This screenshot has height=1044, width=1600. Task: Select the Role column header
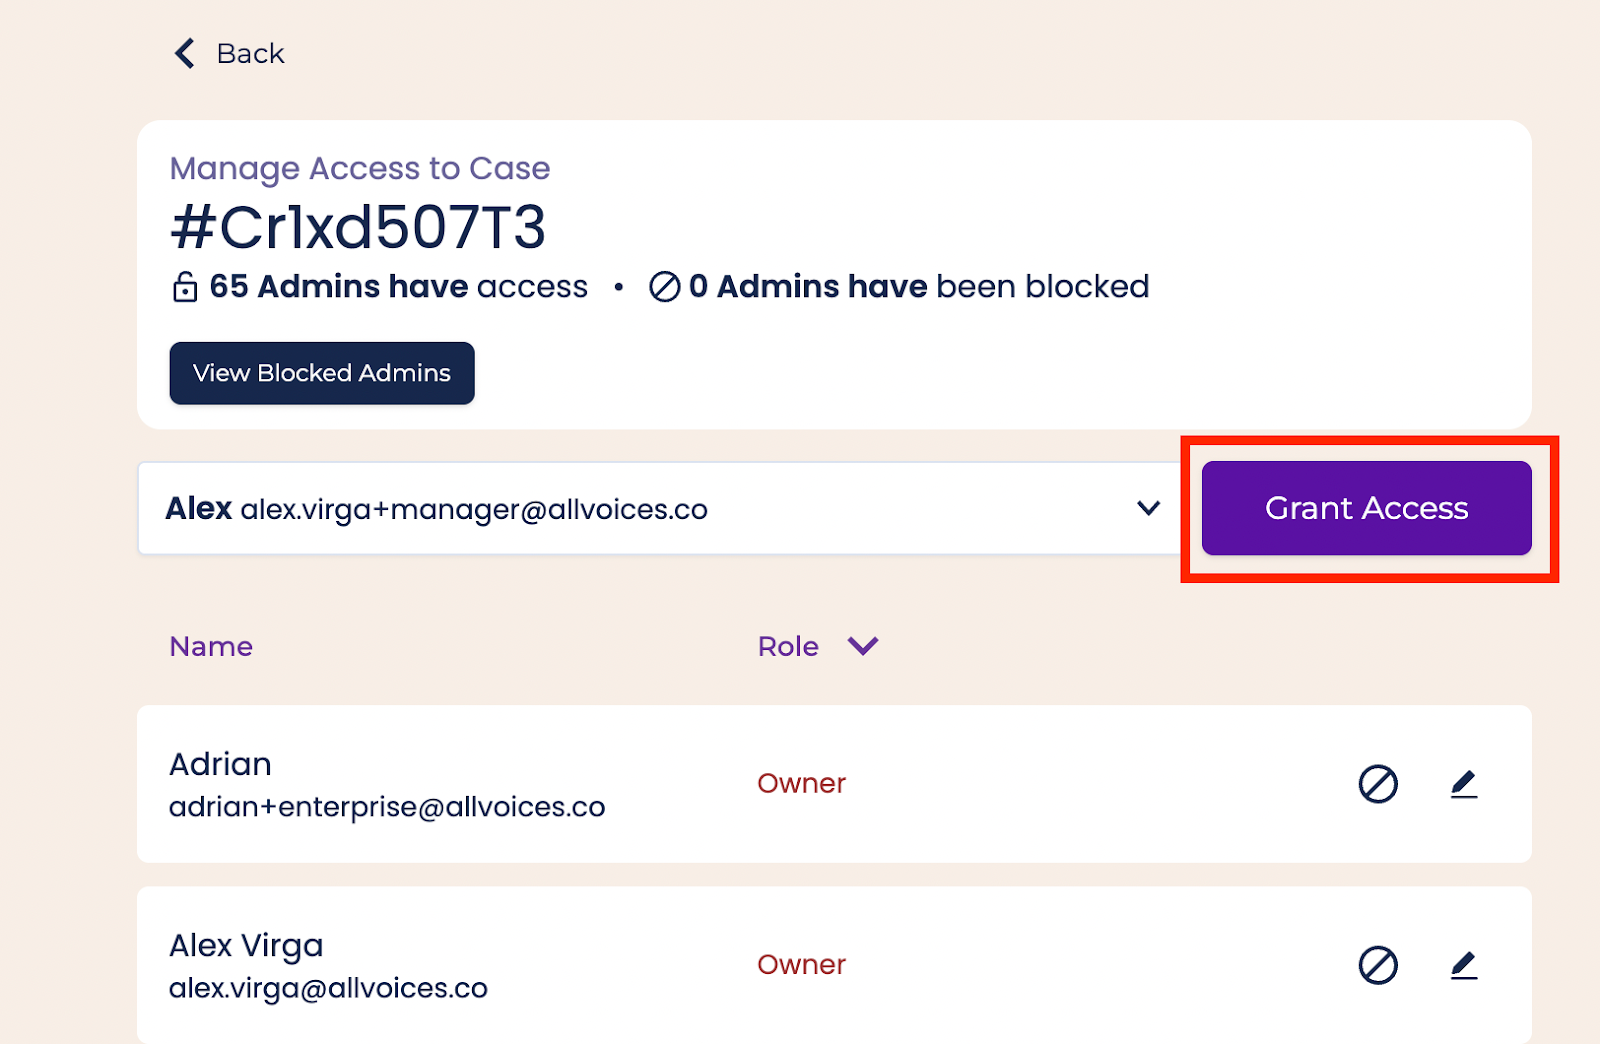click(789, 646)
